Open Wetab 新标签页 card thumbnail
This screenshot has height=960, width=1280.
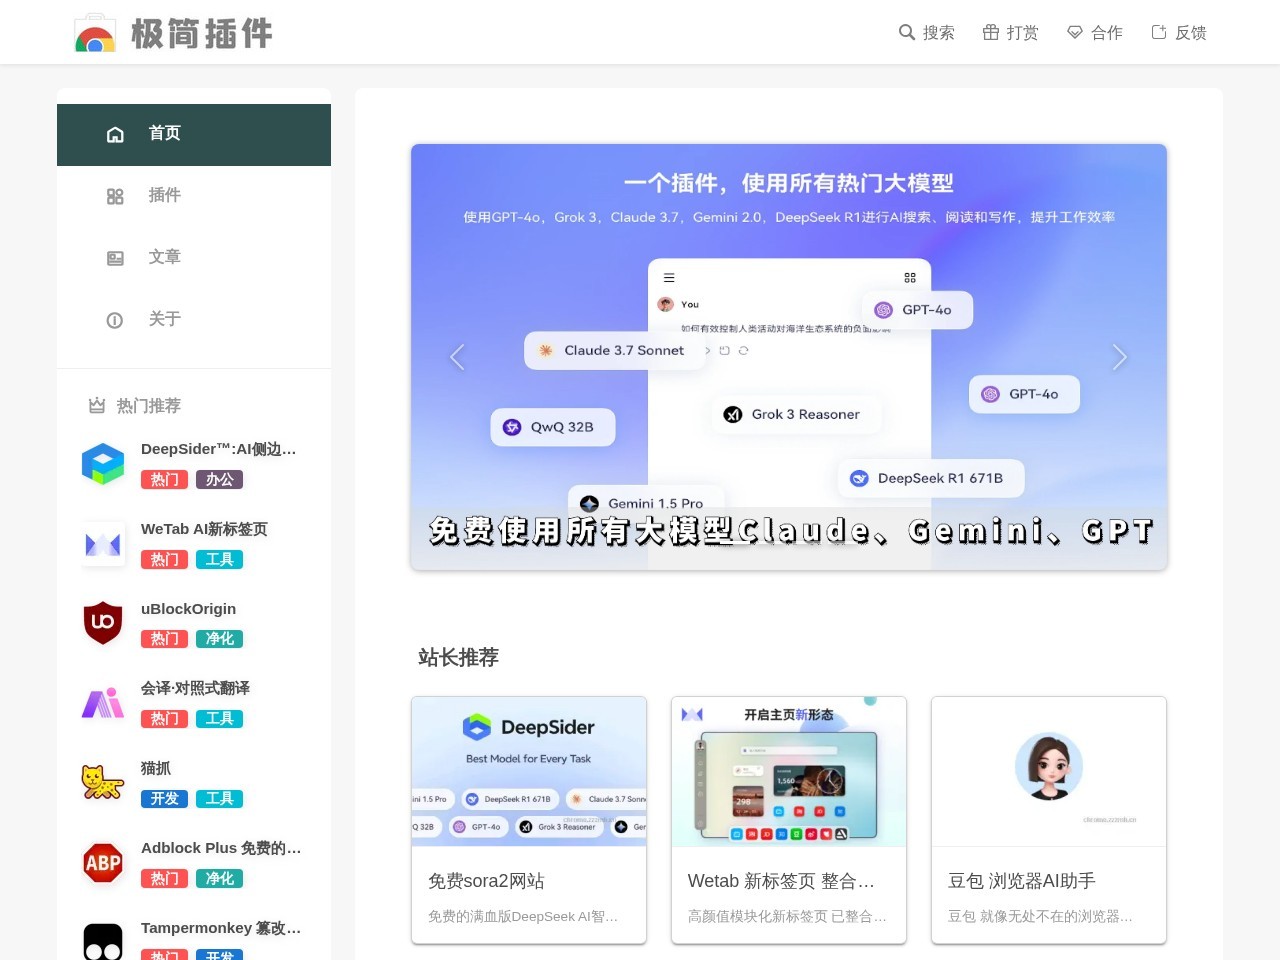click(789, 772)
